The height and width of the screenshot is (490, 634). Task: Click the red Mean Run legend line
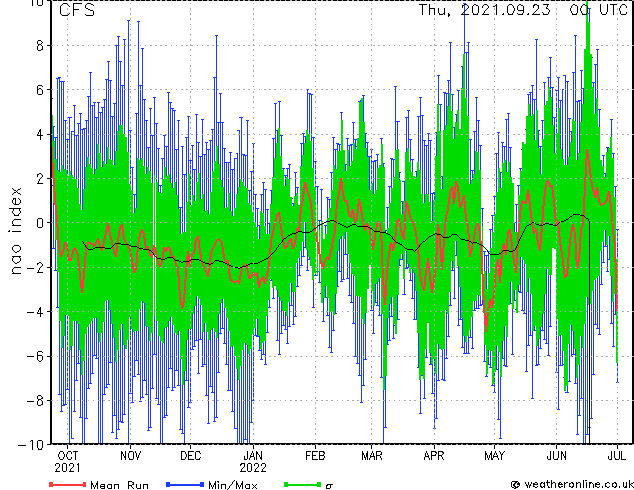(68, 484)
